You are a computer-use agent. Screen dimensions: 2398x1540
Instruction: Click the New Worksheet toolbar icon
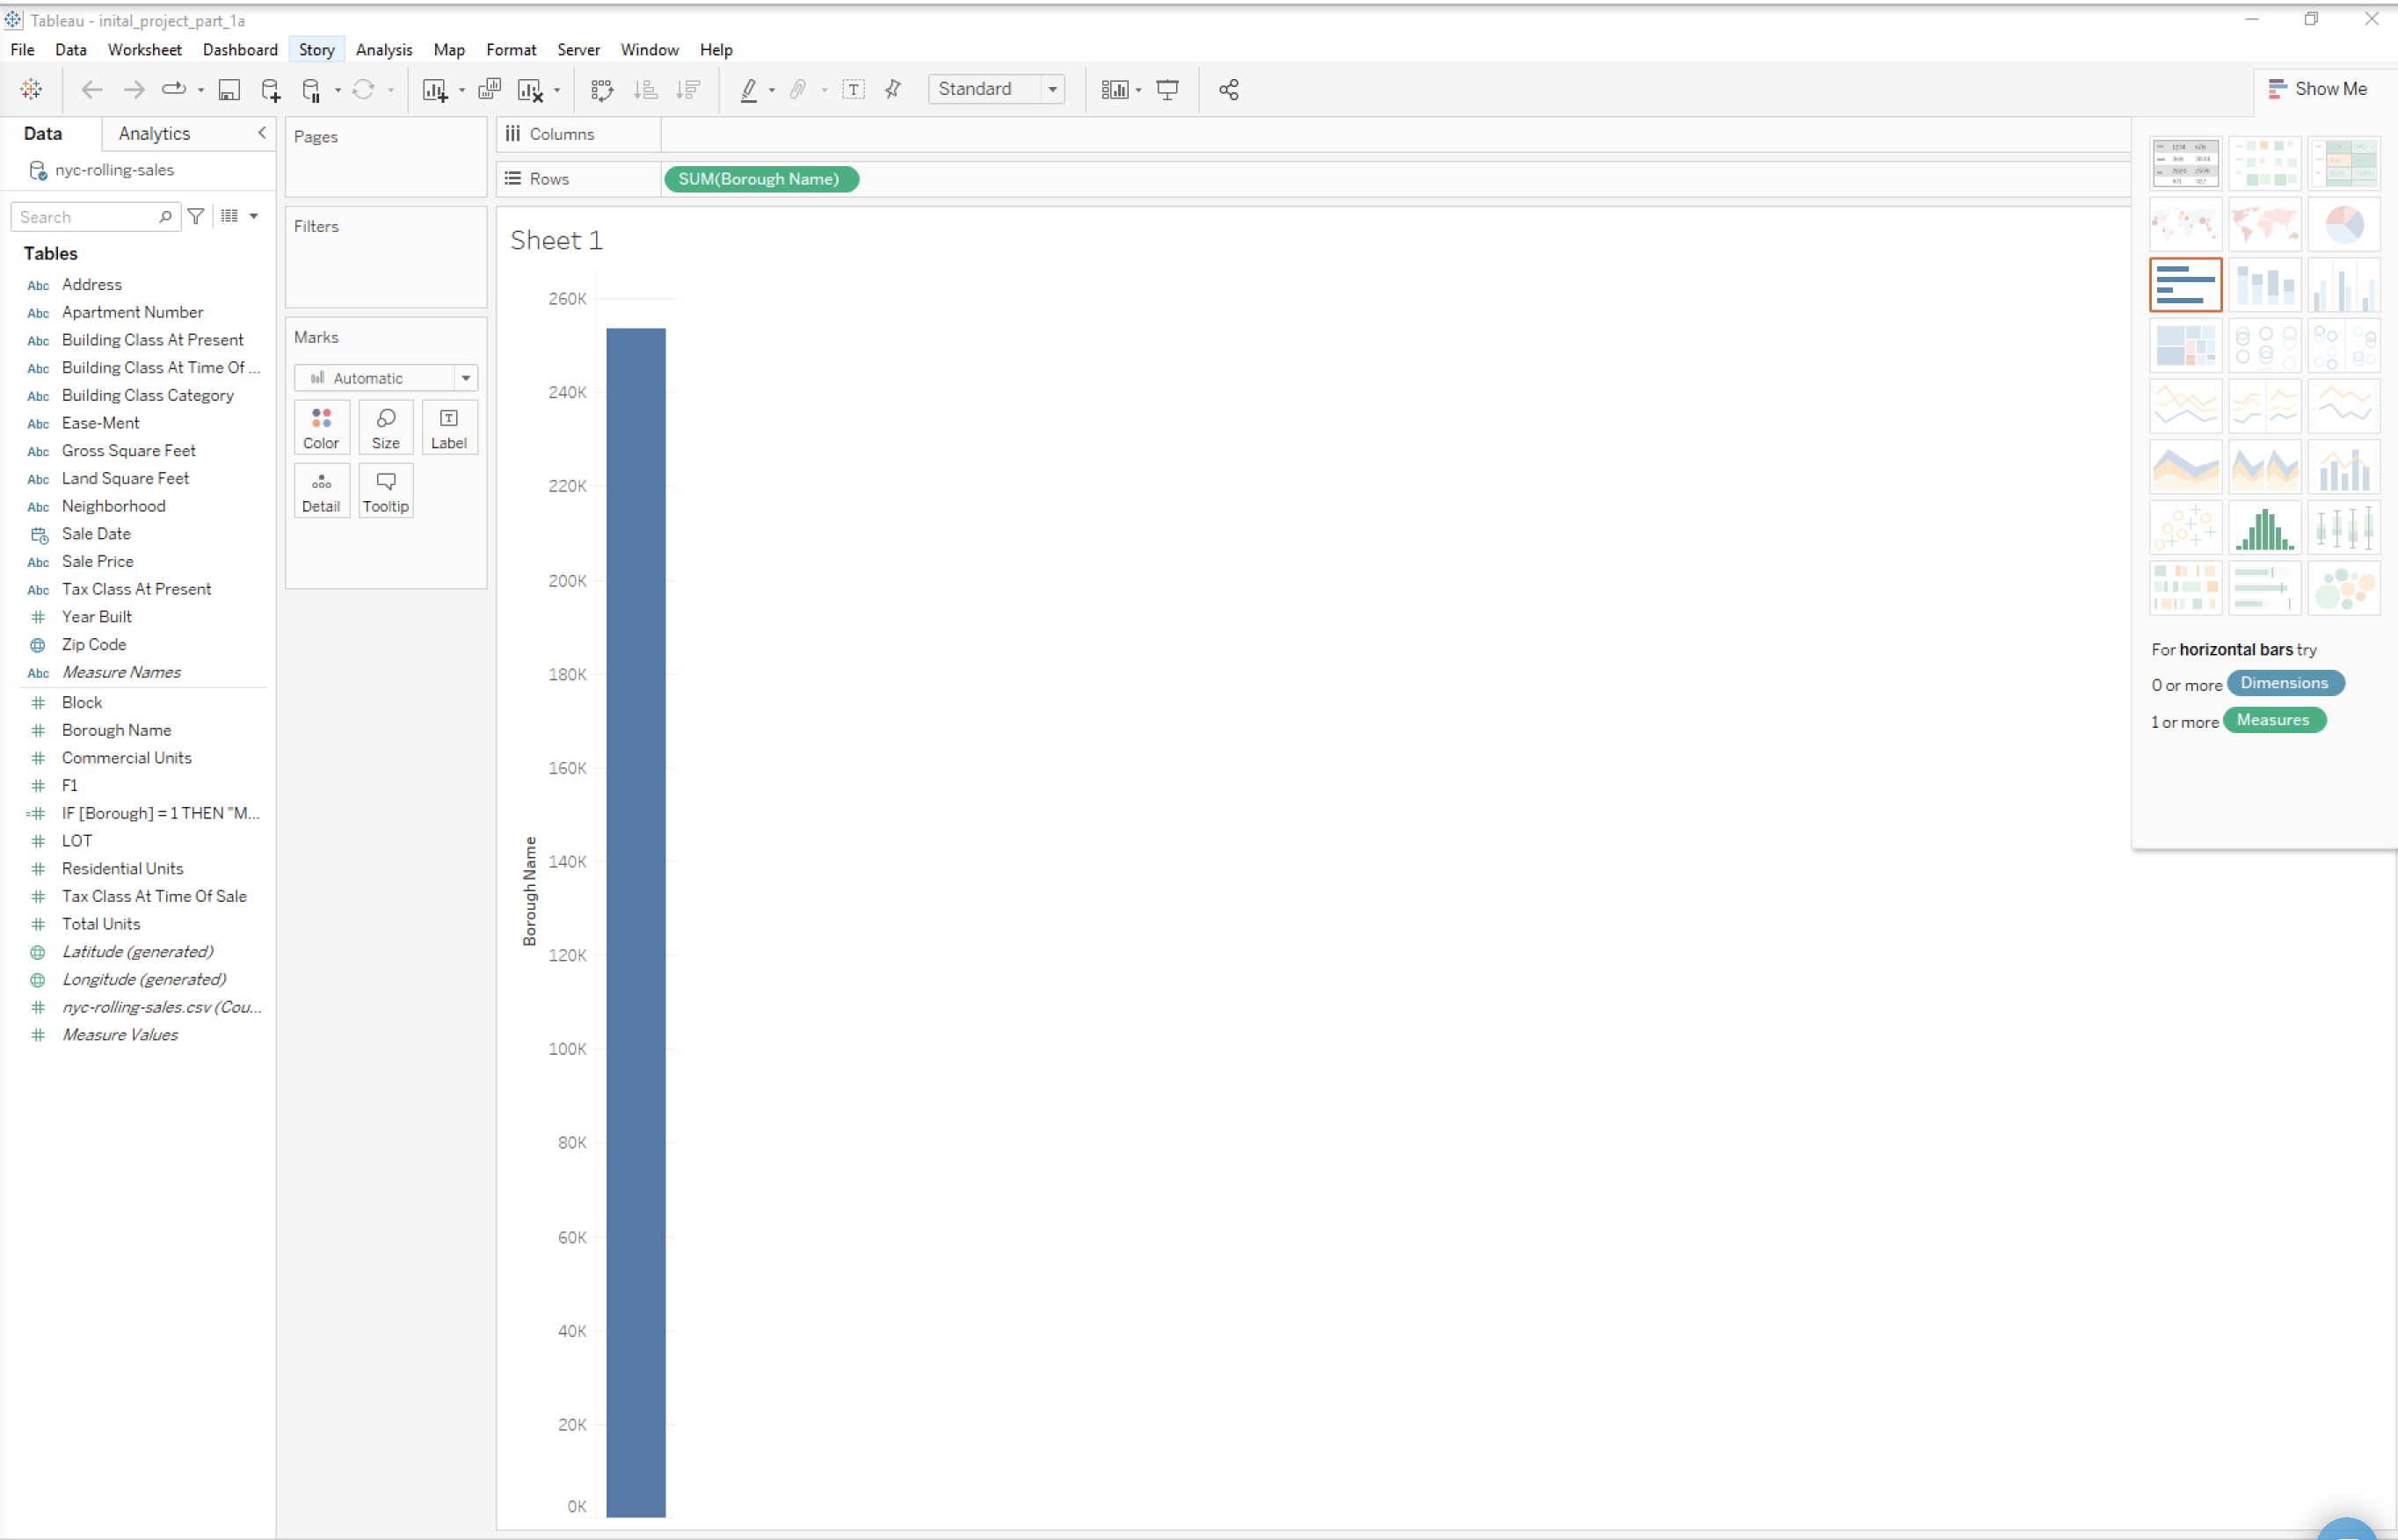point(434,90)
